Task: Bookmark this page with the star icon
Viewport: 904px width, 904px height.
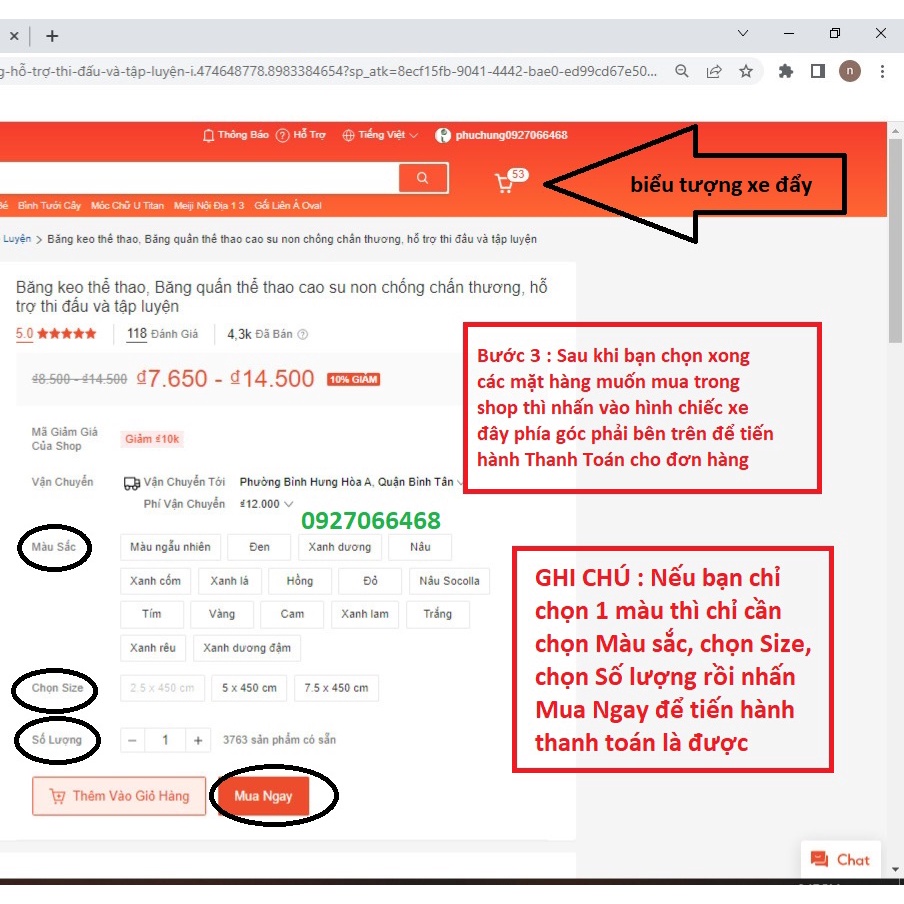Action: [x=746, y=71]
